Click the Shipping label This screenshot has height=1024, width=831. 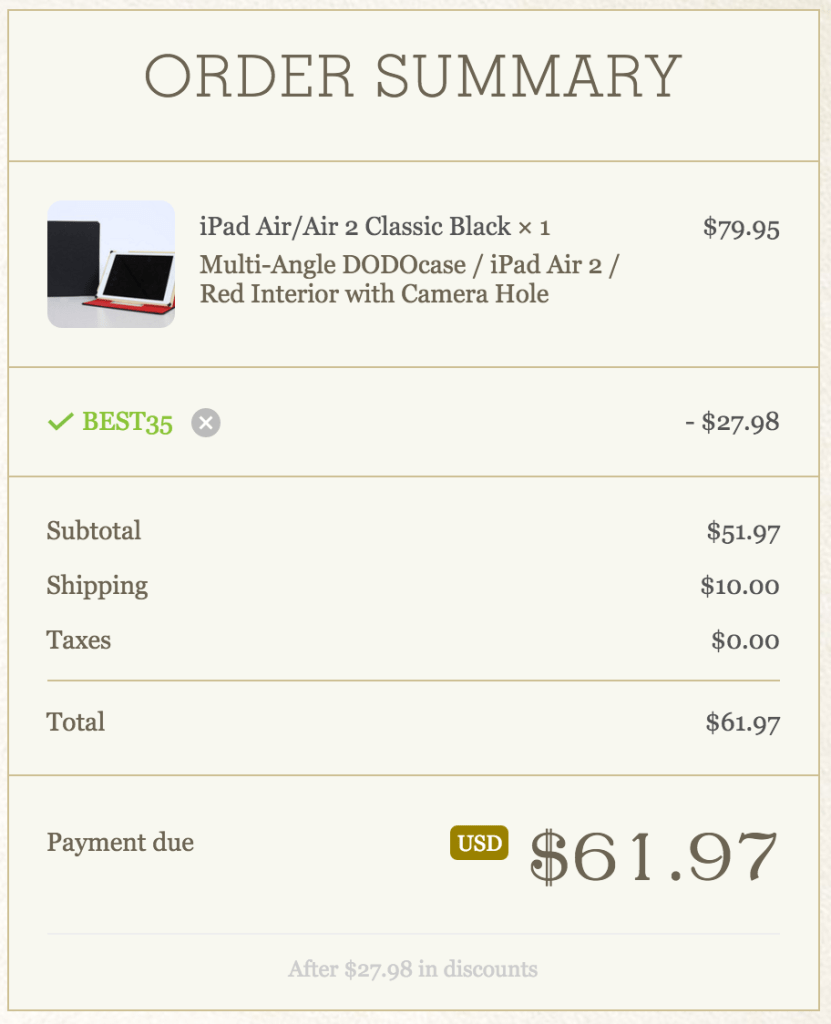(x=97, y=586)
